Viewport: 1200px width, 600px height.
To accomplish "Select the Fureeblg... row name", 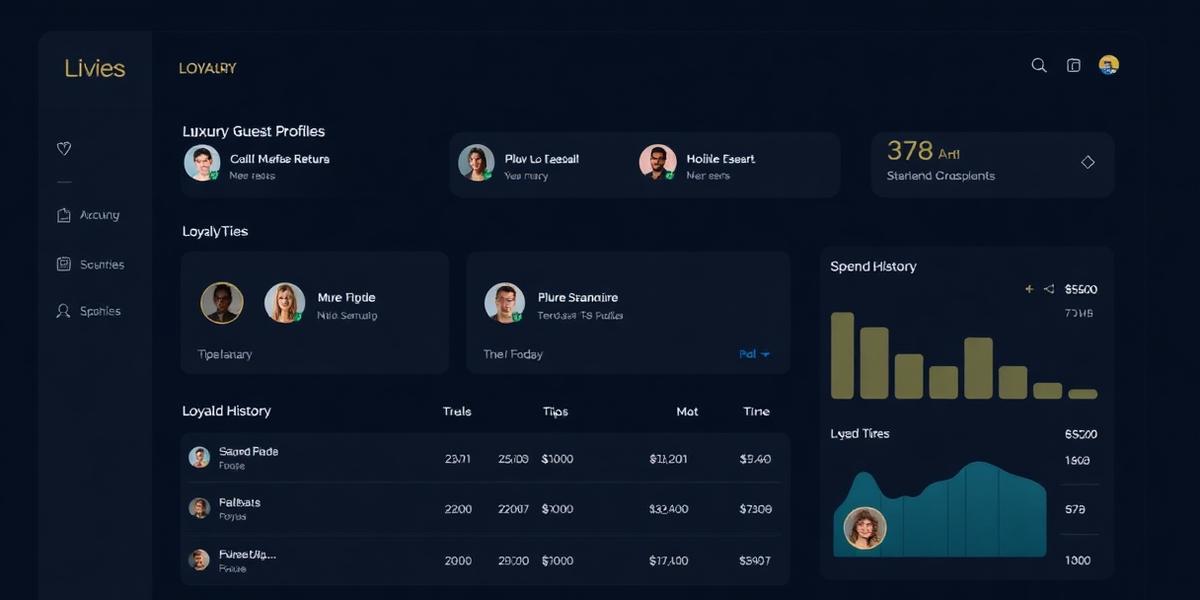I will tap(247, 553).
